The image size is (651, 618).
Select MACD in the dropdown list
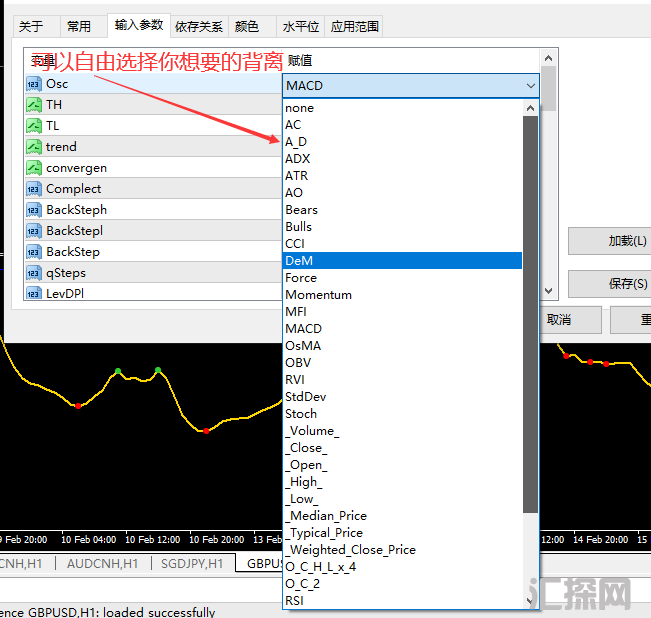pyautogui.click(x=402, y=329)
